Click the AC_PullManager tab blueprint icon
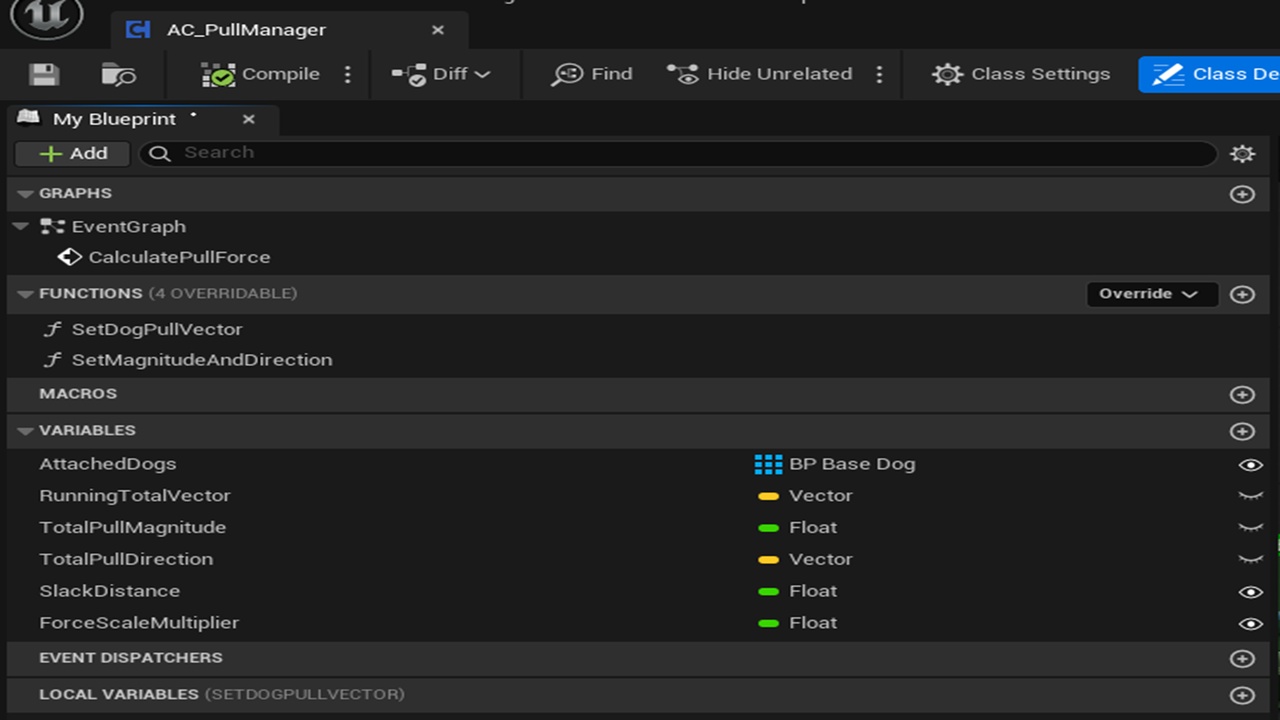1280x720 pixels. point(137,30)
